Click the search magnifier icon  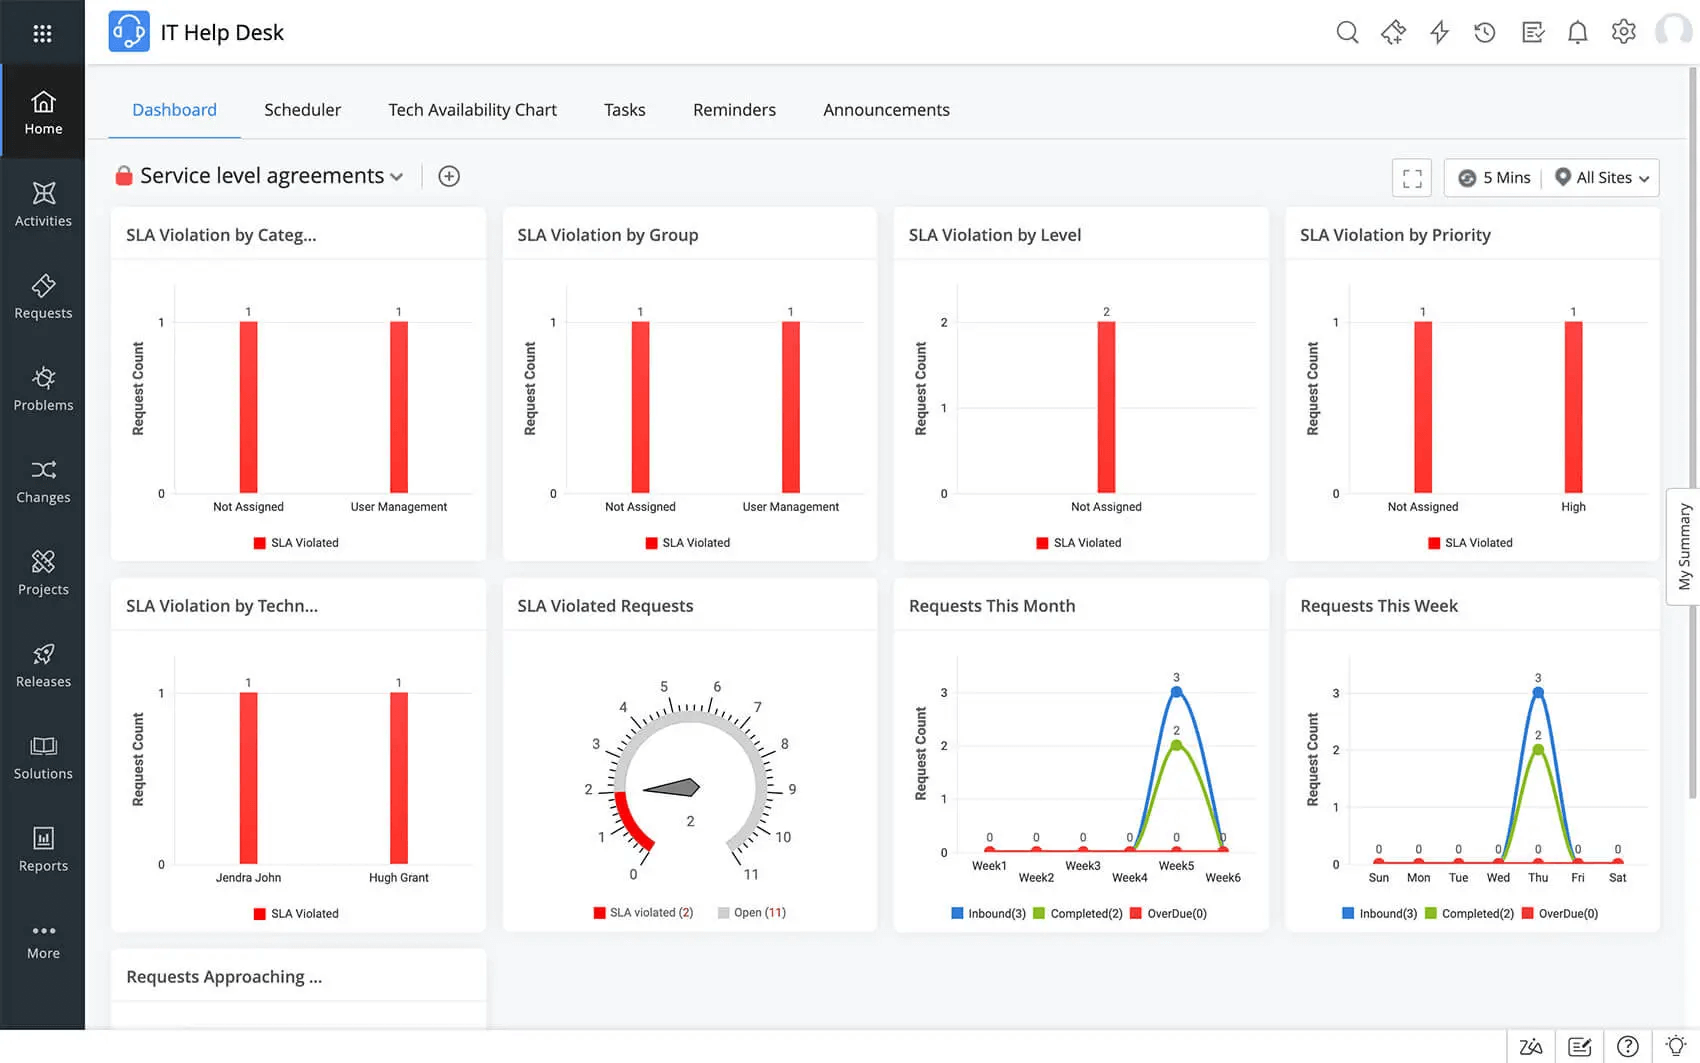click(1347, 33)
